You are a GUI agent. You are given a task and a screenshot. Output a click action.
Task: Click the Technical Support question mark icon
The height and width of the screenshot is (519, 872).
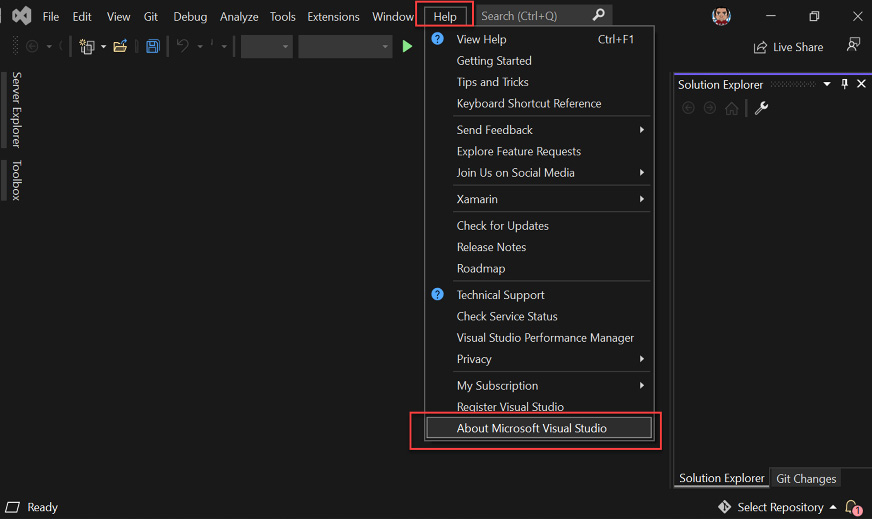coord(438,294)
